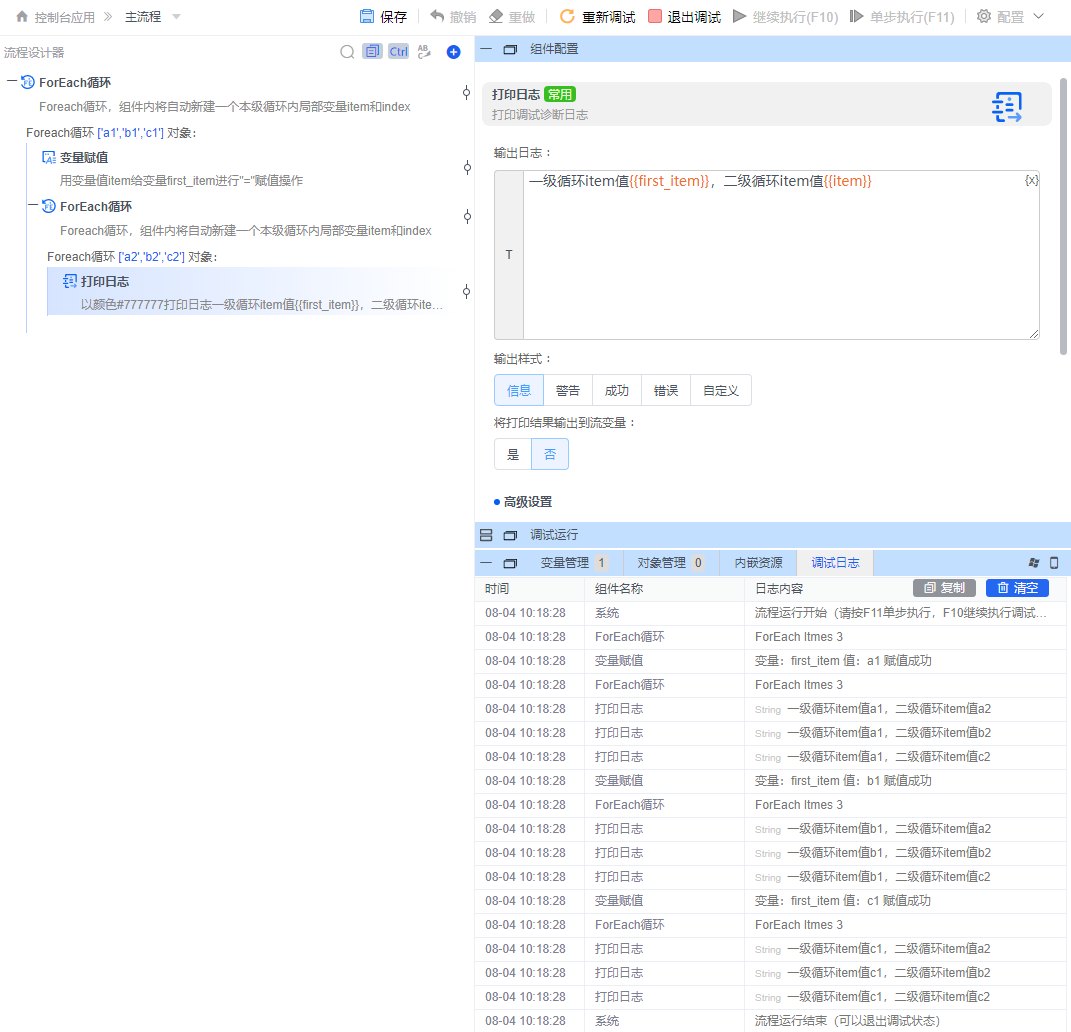Click restore-window icon left of 变量管理 tab
The width and height of the screenshot is (1071, 1032).
pyautogui.click(x=510, y=563)
